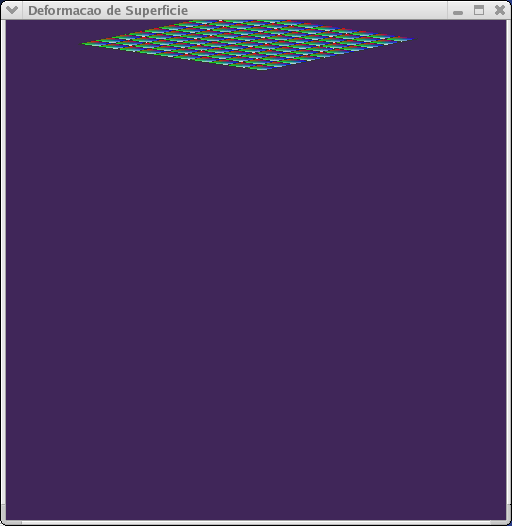The height and width of the screenshot is (526, 512).
Task: Close the Deformacao de Superficie window
Action: (x=500, y=10)
